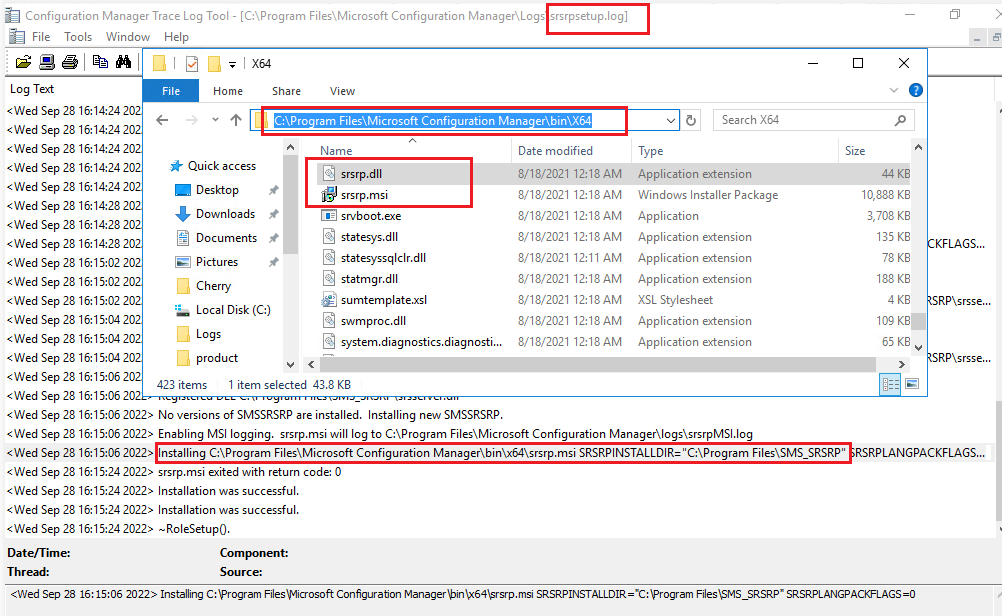1002x616 pixels.
Task: Select Quick access in navigation pane
Action: point(221,166)
